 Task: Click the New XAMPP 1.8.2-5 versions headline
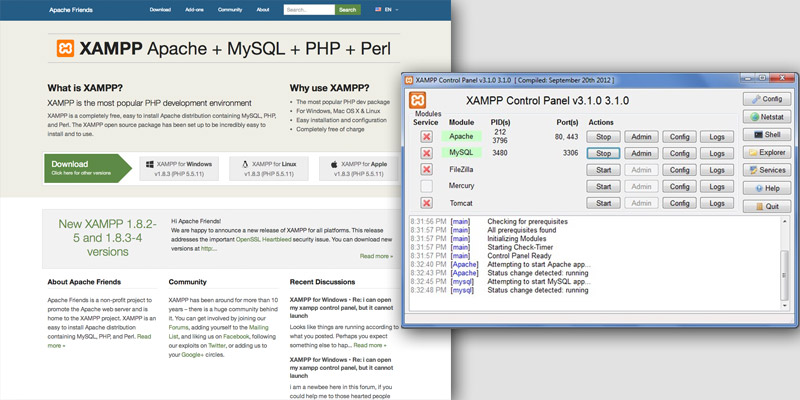point(108,238)
